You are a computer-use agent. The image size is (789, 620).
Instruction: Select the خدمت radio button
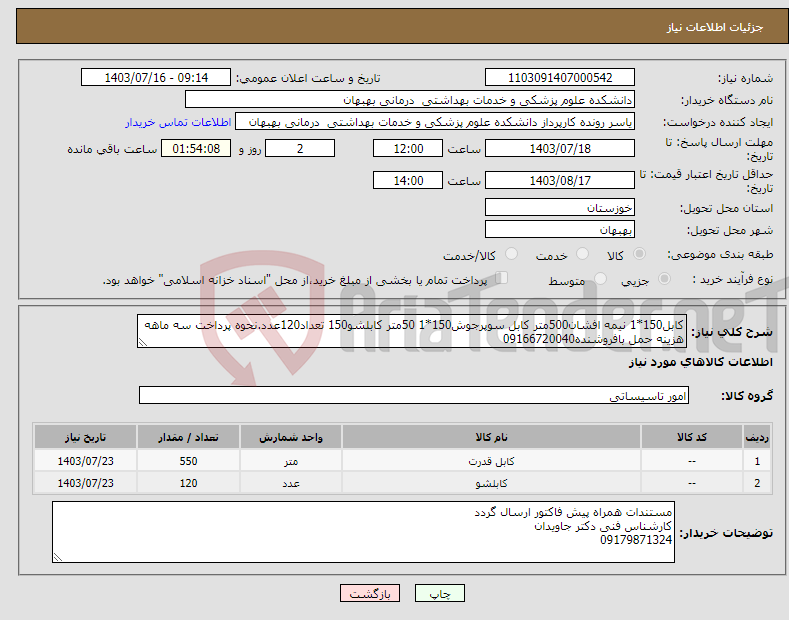coord(582,254)
